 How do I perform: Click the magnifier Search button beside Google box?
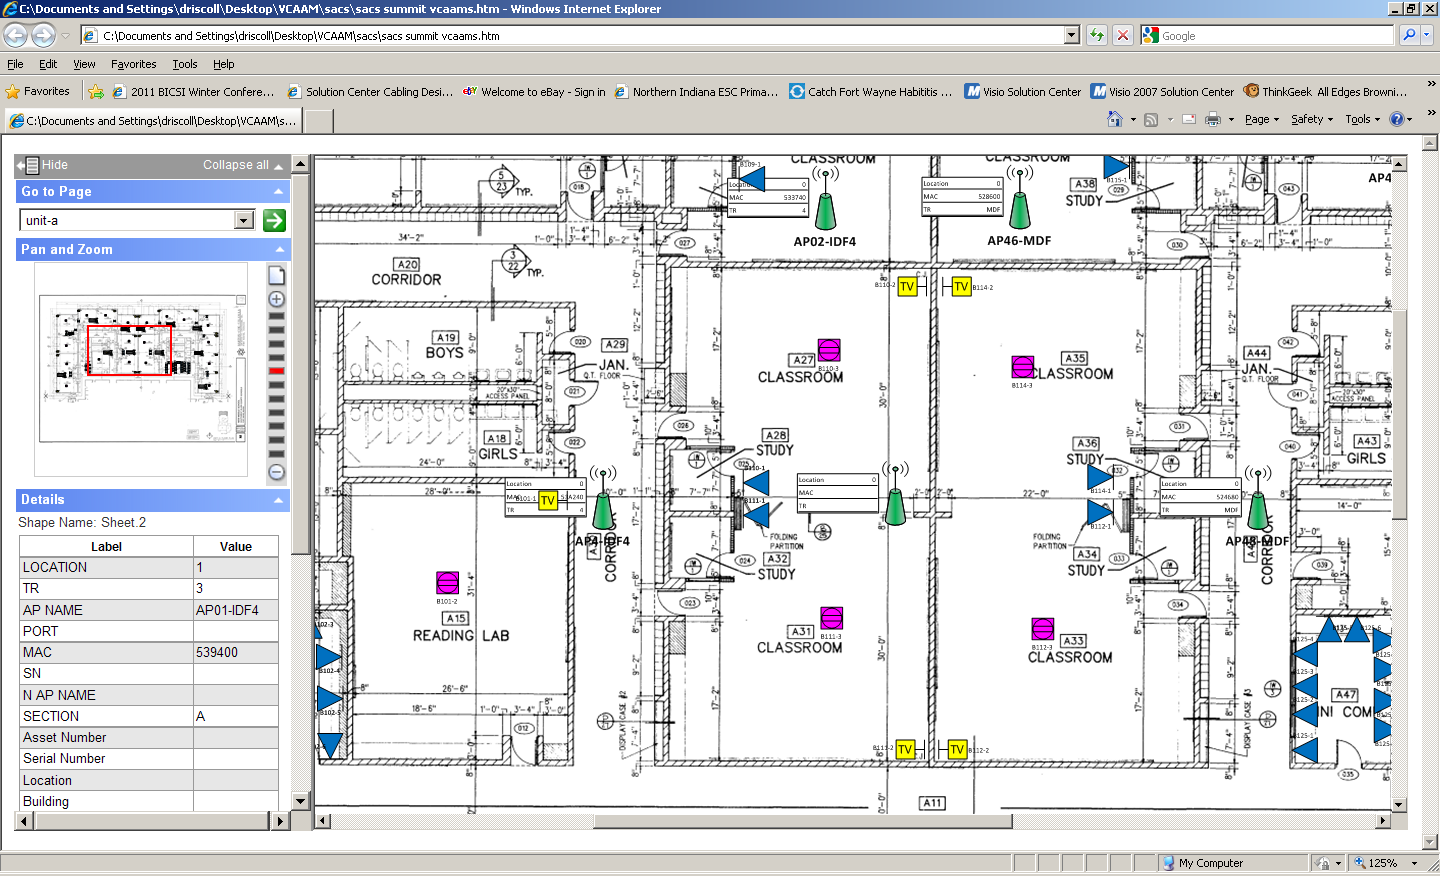1409,35
